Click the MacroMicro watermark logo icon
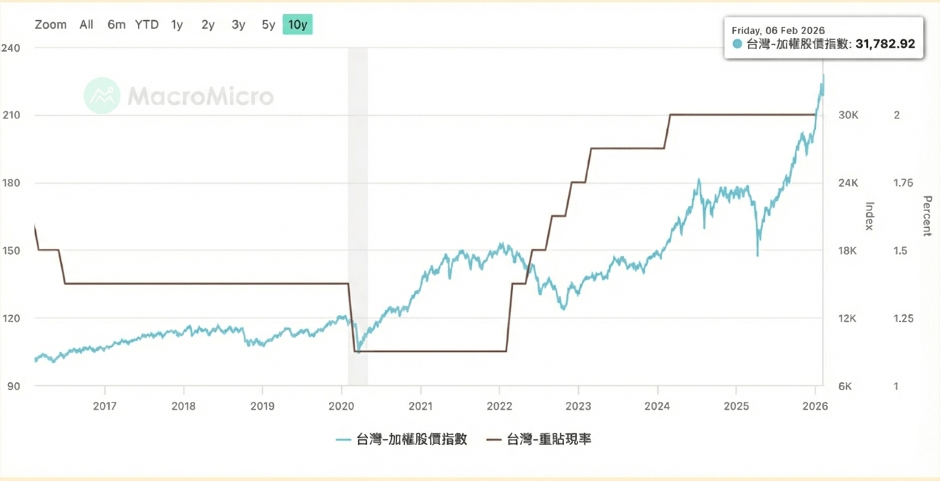The width and height of the screenshot is (941, 481). point(103,96)
